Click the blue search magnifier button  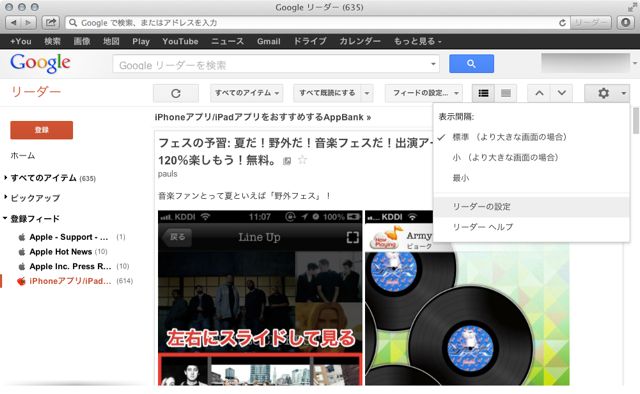[471, 64]
